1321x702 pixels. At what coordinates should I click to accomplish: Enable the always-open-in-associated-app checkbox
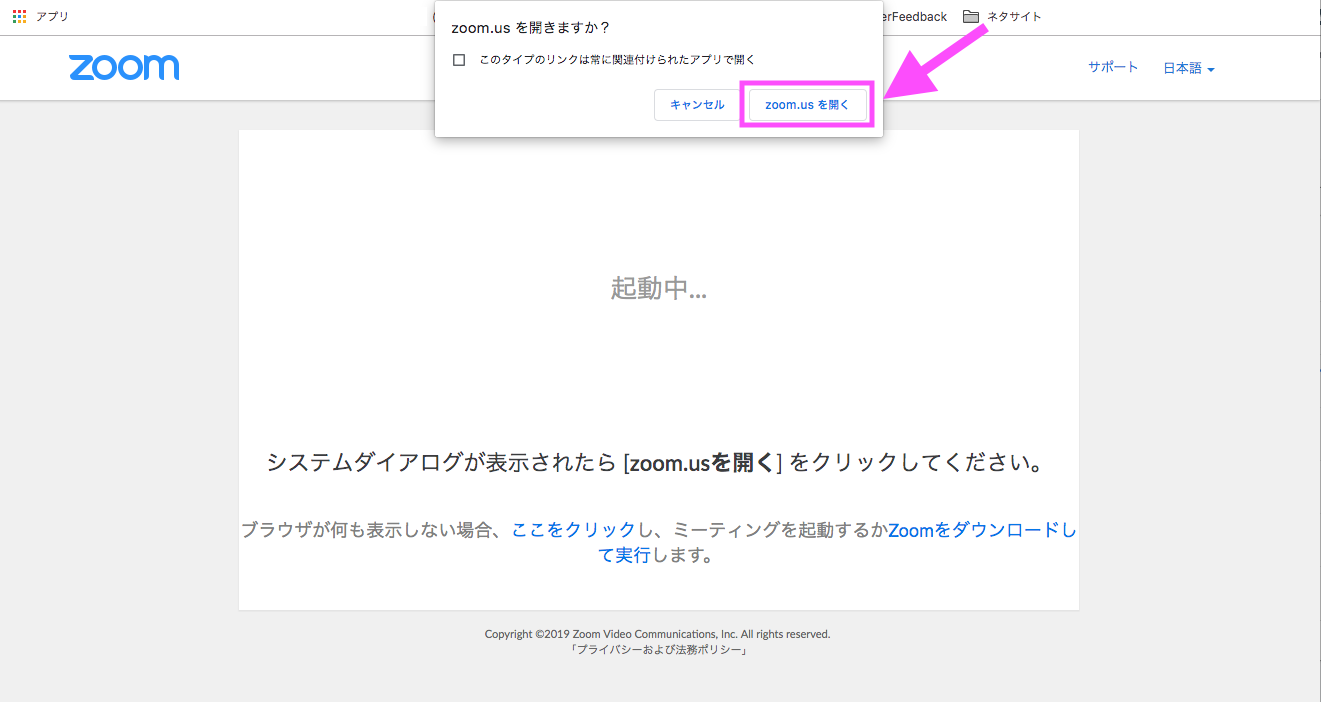click(x=459, y=60)
